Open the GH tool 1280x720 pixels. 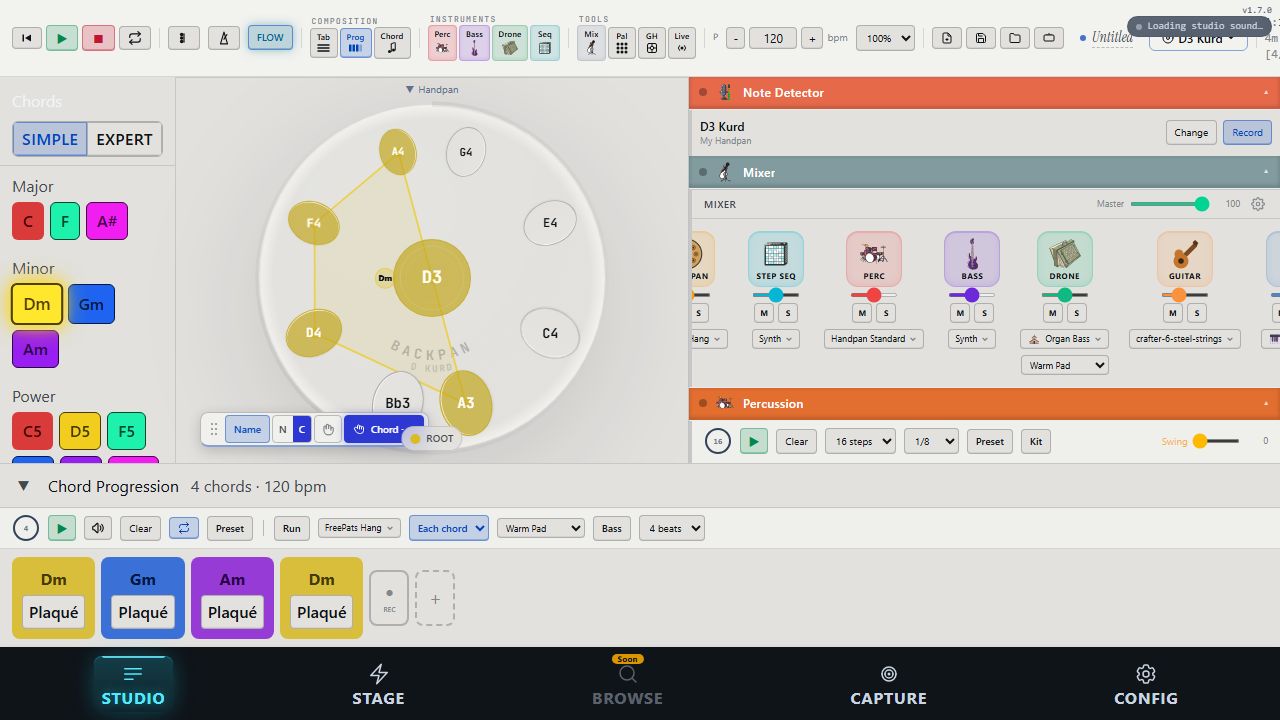tap(652, 43)
